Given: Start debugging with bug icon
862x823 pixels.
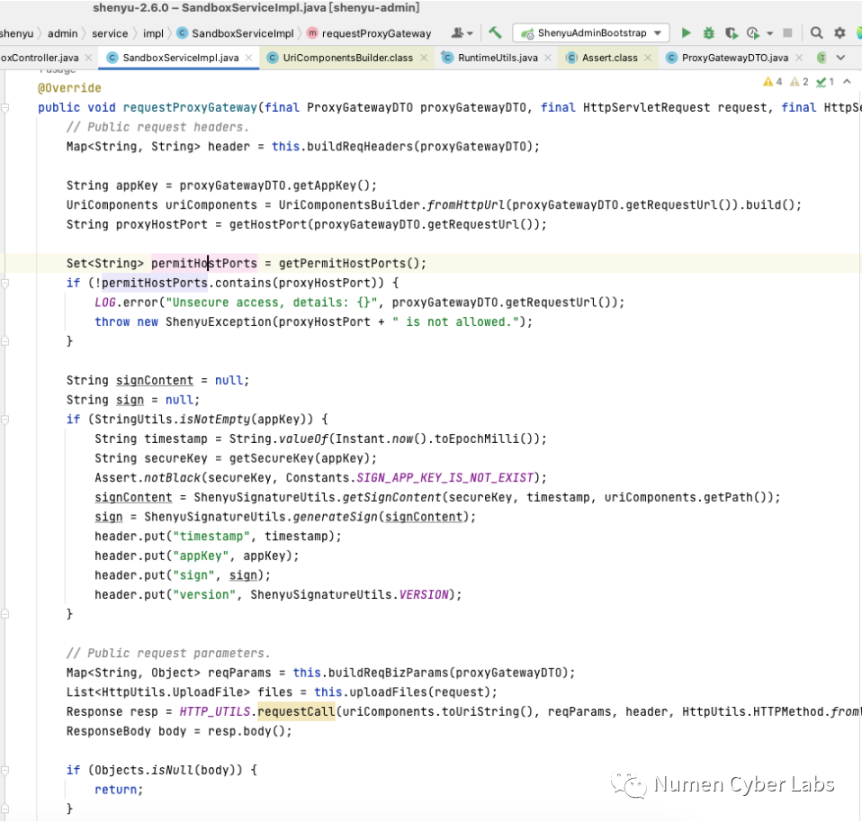Looking at the screenshot, I should (x=709, y=33).
